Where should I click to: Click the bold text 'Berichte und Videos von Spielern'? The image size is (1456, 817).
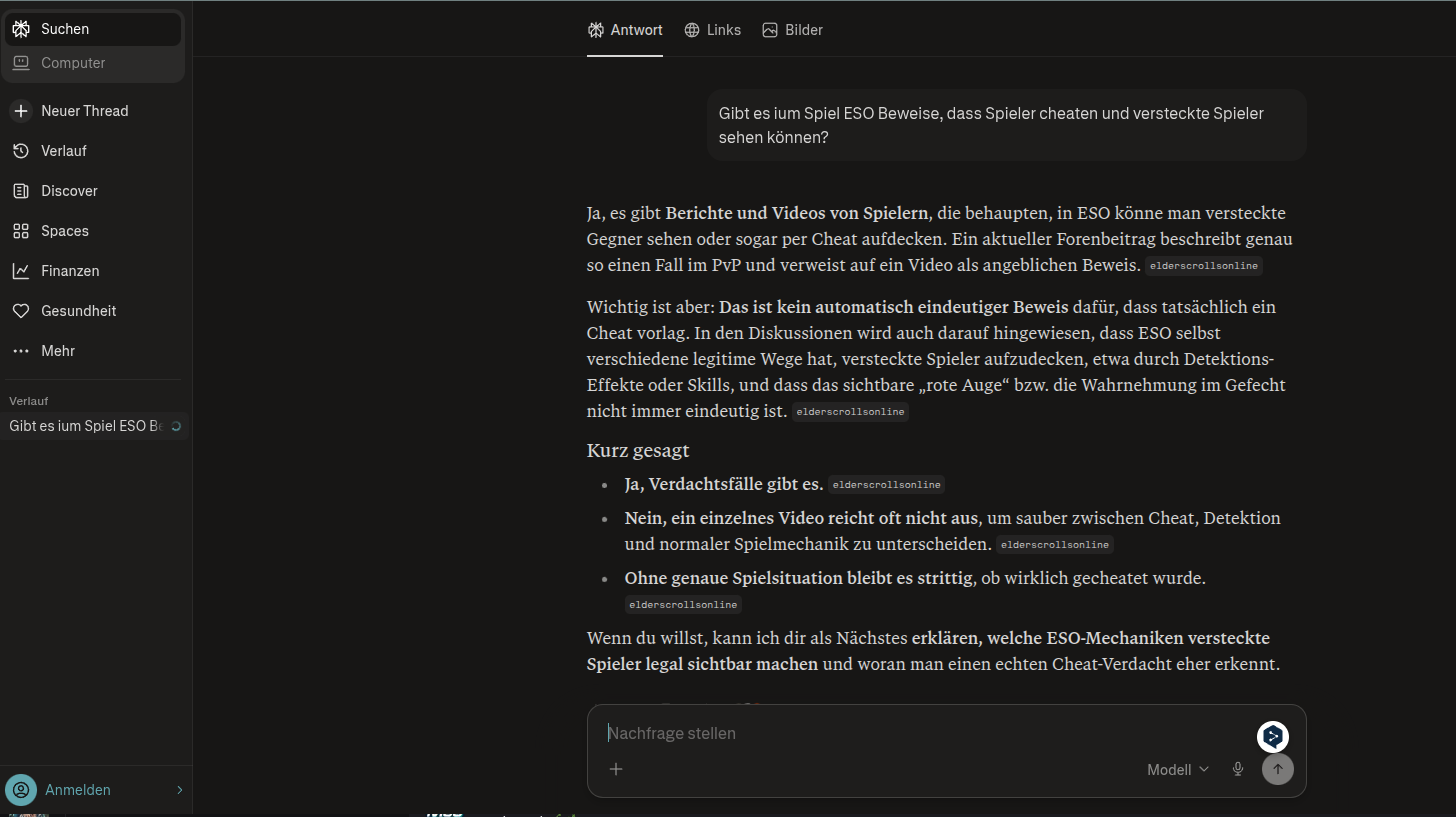point(797,213)
